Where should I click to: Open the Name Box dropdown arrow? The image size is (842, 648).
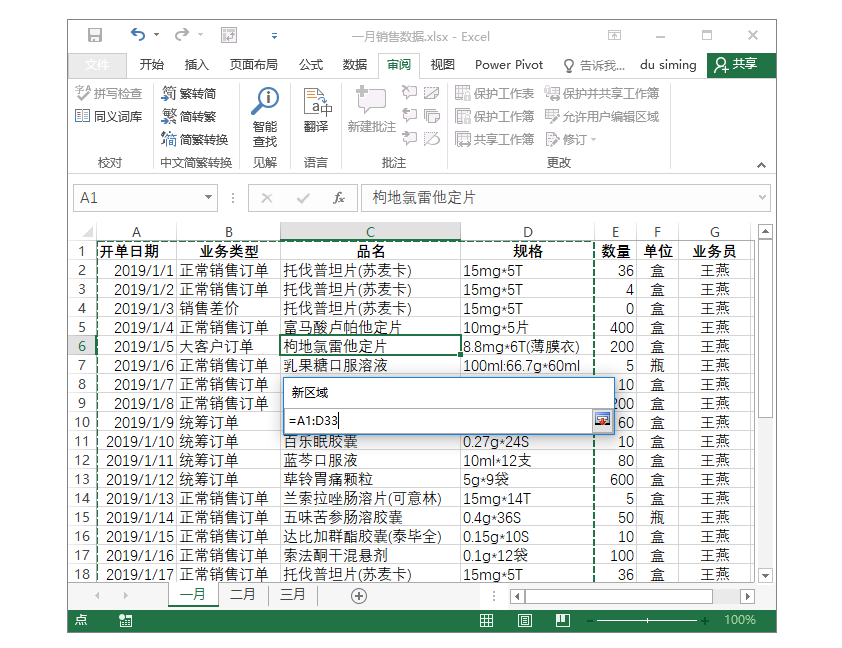pyautogui.click(x=208, y=198)
